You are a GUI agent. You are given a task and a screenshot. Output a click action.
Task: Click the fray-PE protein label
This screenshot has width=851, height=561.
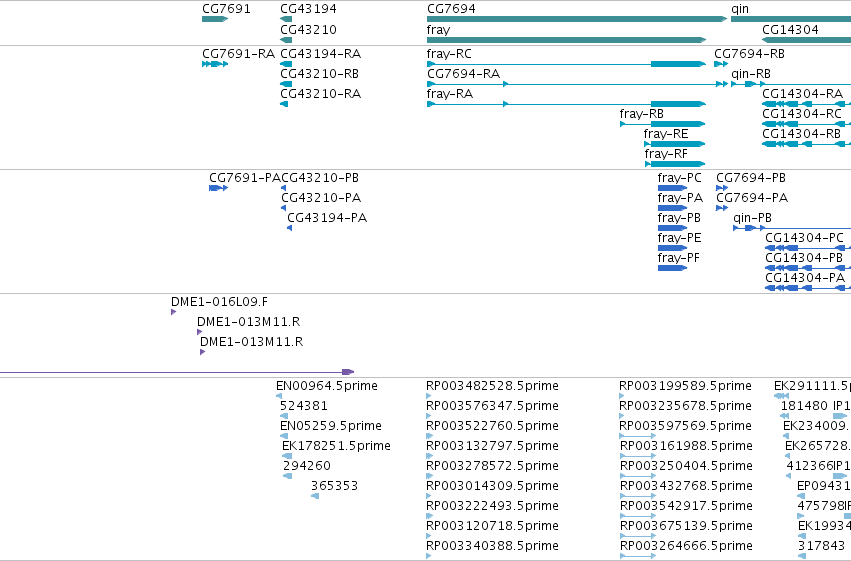pos(679,238)
